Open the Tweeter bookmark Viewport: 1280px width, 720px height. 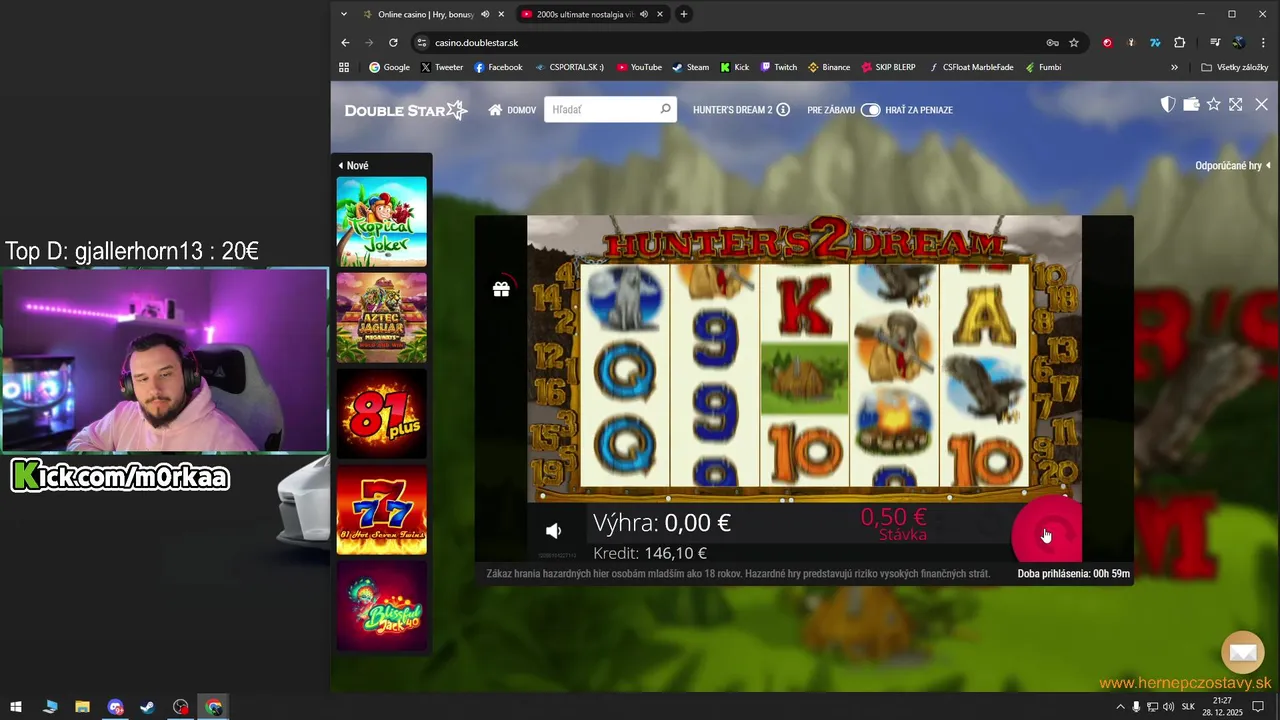pyautogui.click(x=441, y=67)
